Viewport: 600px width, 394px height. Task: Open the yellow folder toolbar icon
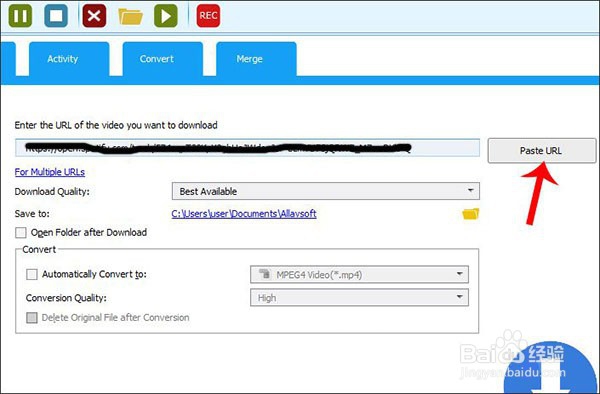coord(130,16)
